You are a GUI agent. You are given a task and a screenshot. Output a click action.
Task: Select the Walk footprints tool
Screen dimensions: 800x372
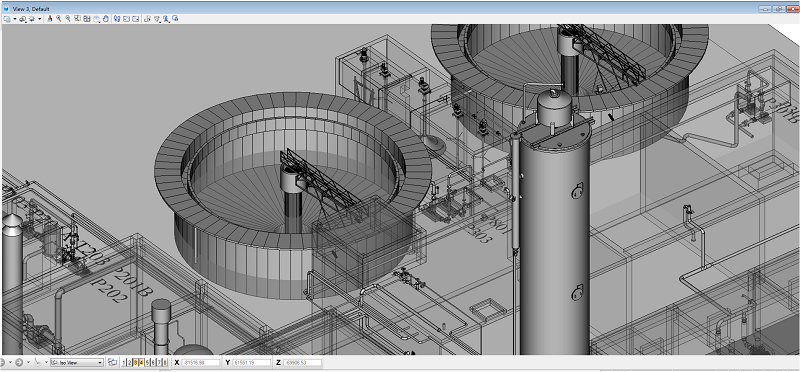click(117, 19)
